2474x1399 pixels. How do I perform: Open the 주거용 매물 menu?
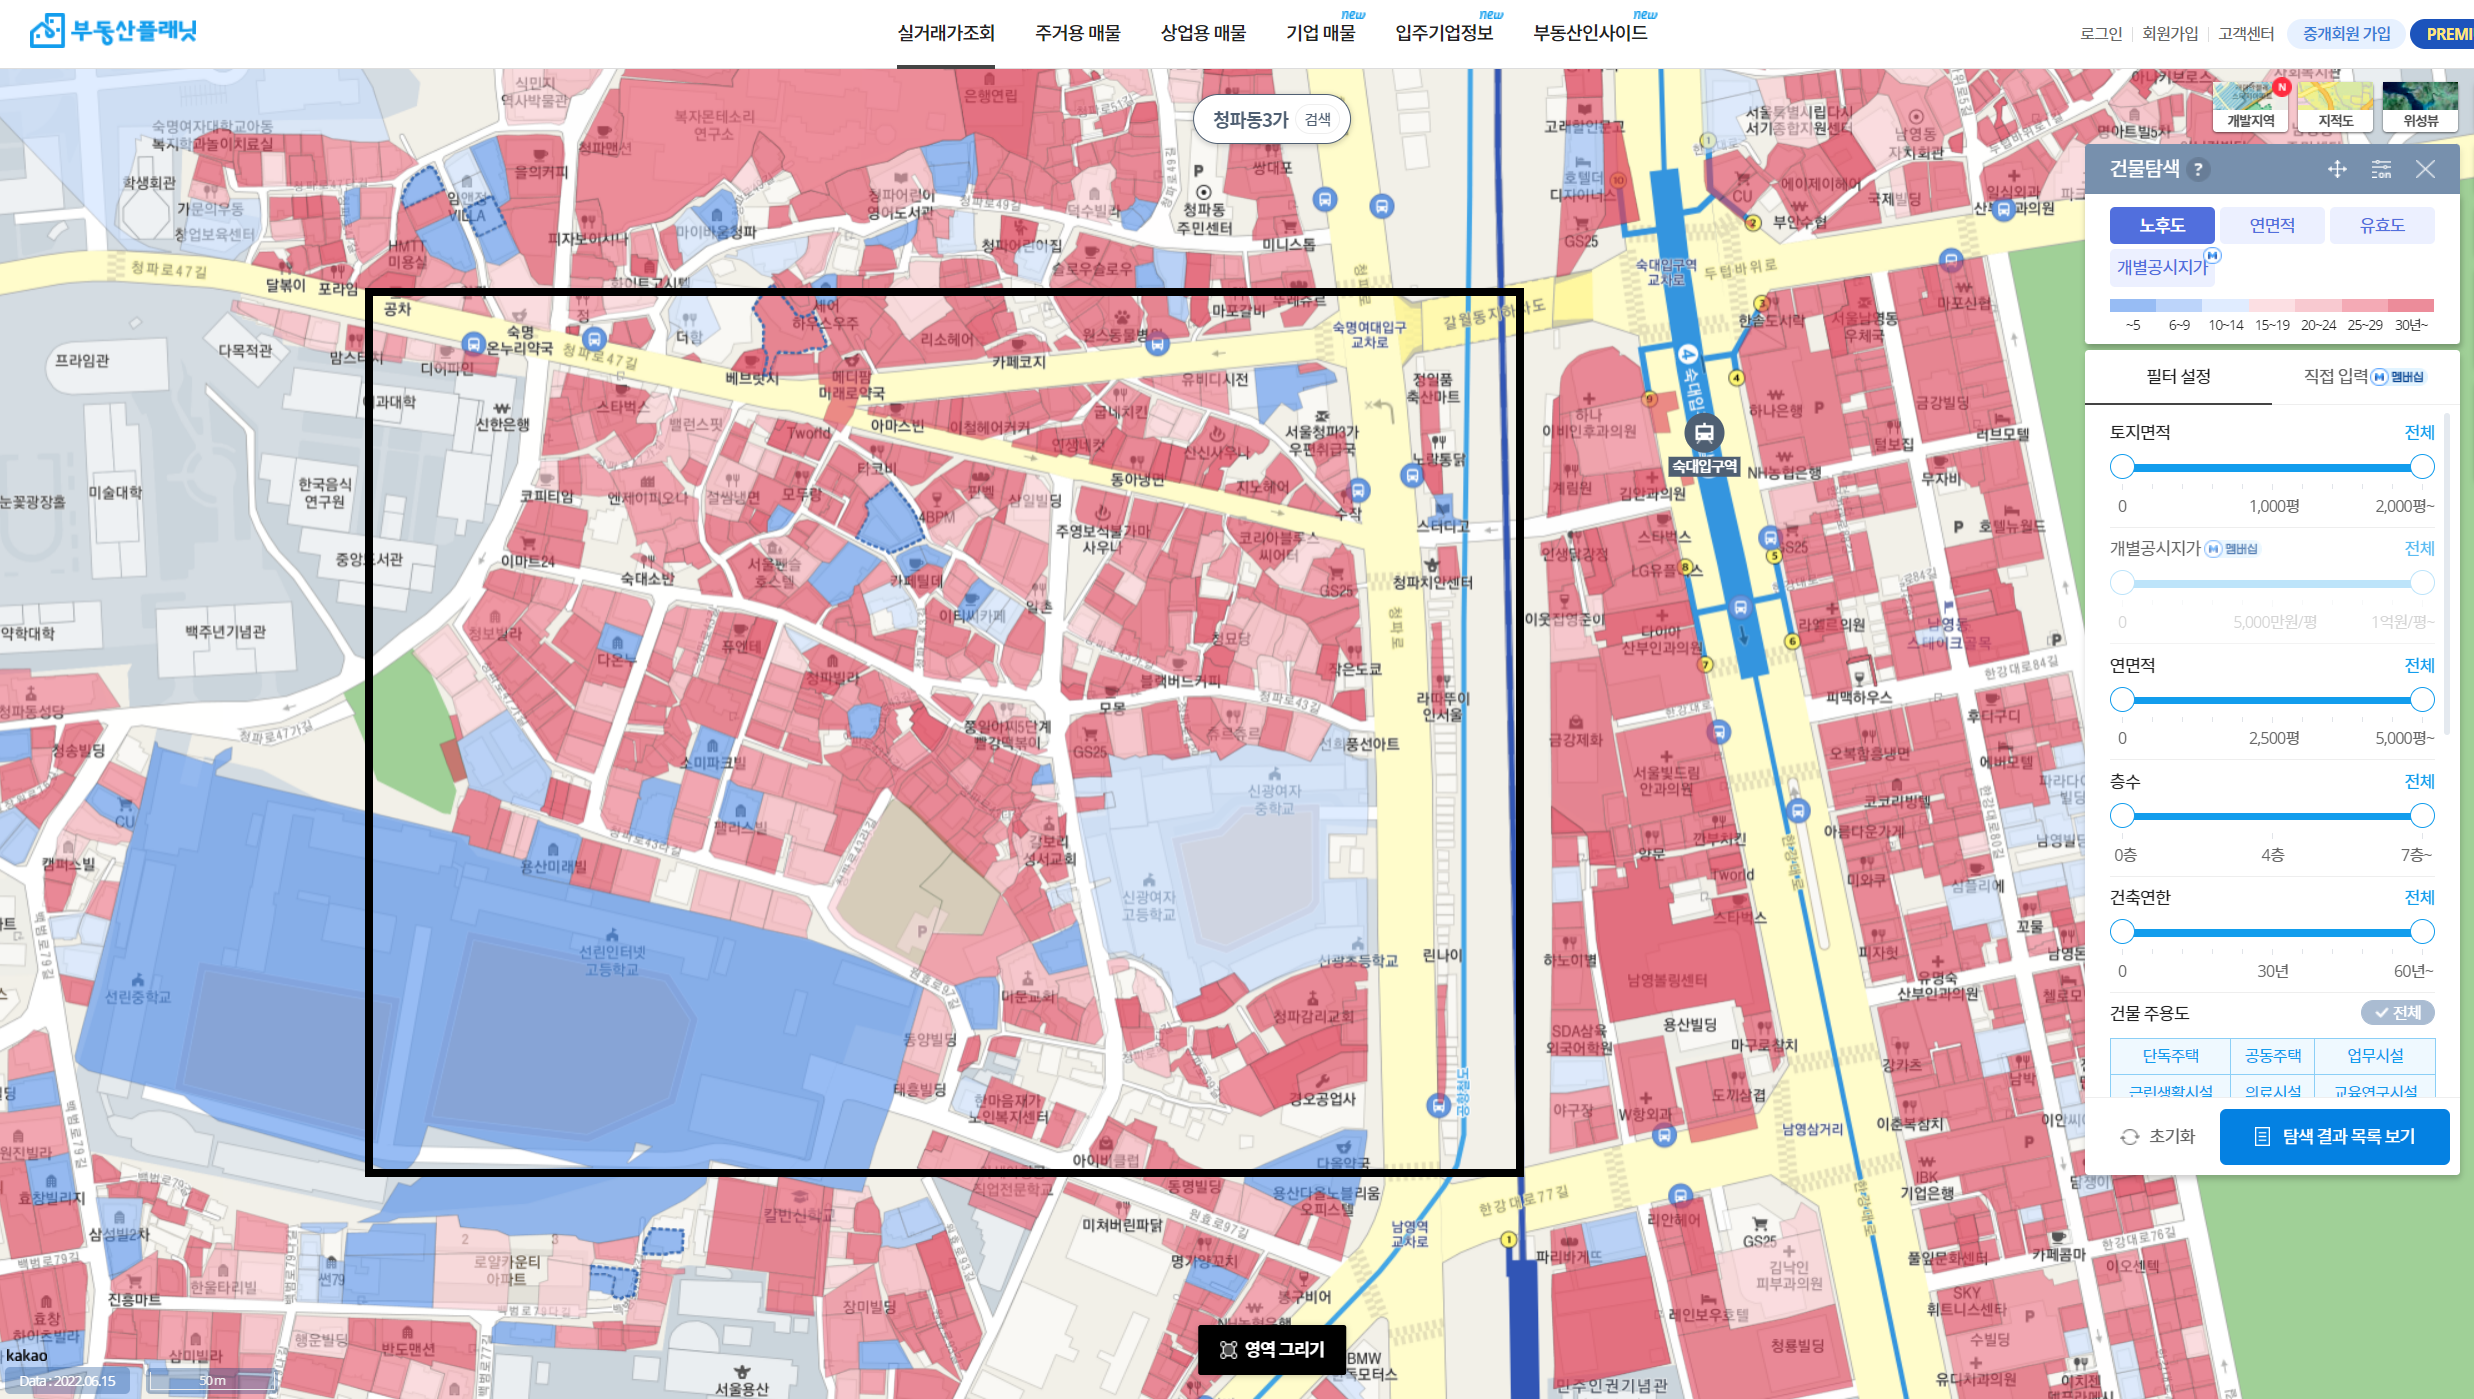click(x=1078, y=33)
